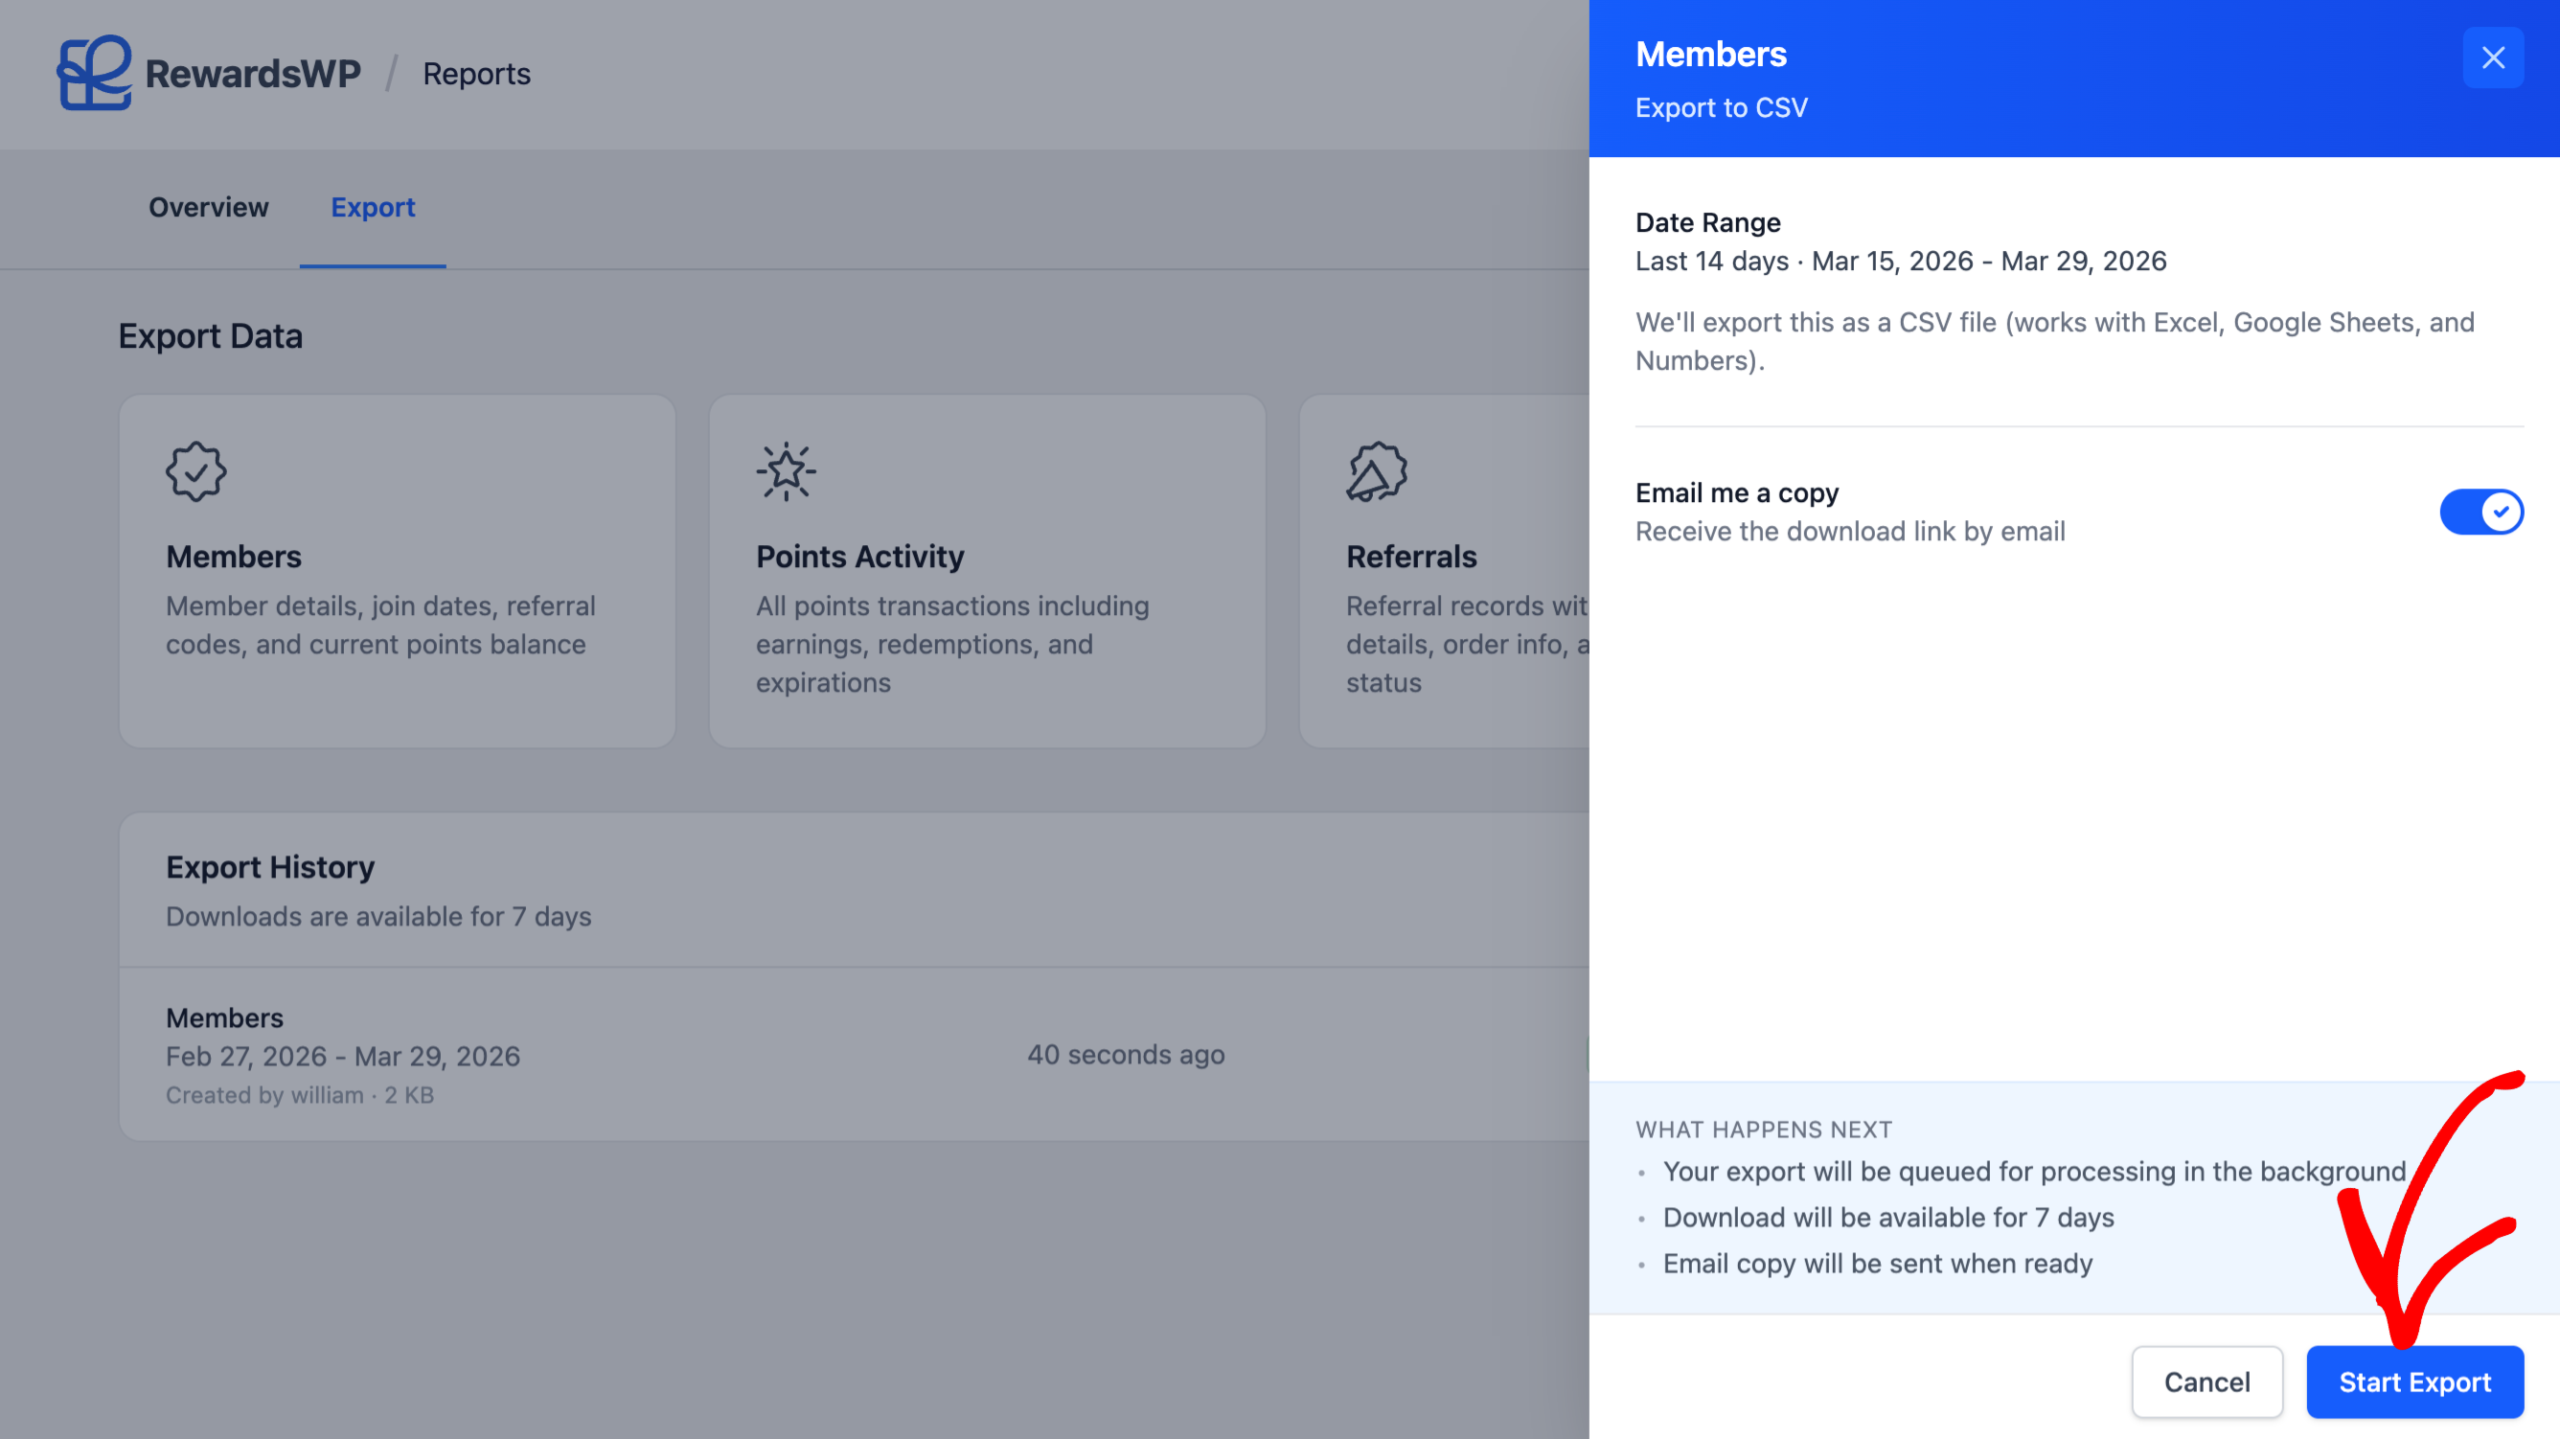Click the Referrals megaphone badge icon
2560x1439 pixels.
click(1376, 472)
